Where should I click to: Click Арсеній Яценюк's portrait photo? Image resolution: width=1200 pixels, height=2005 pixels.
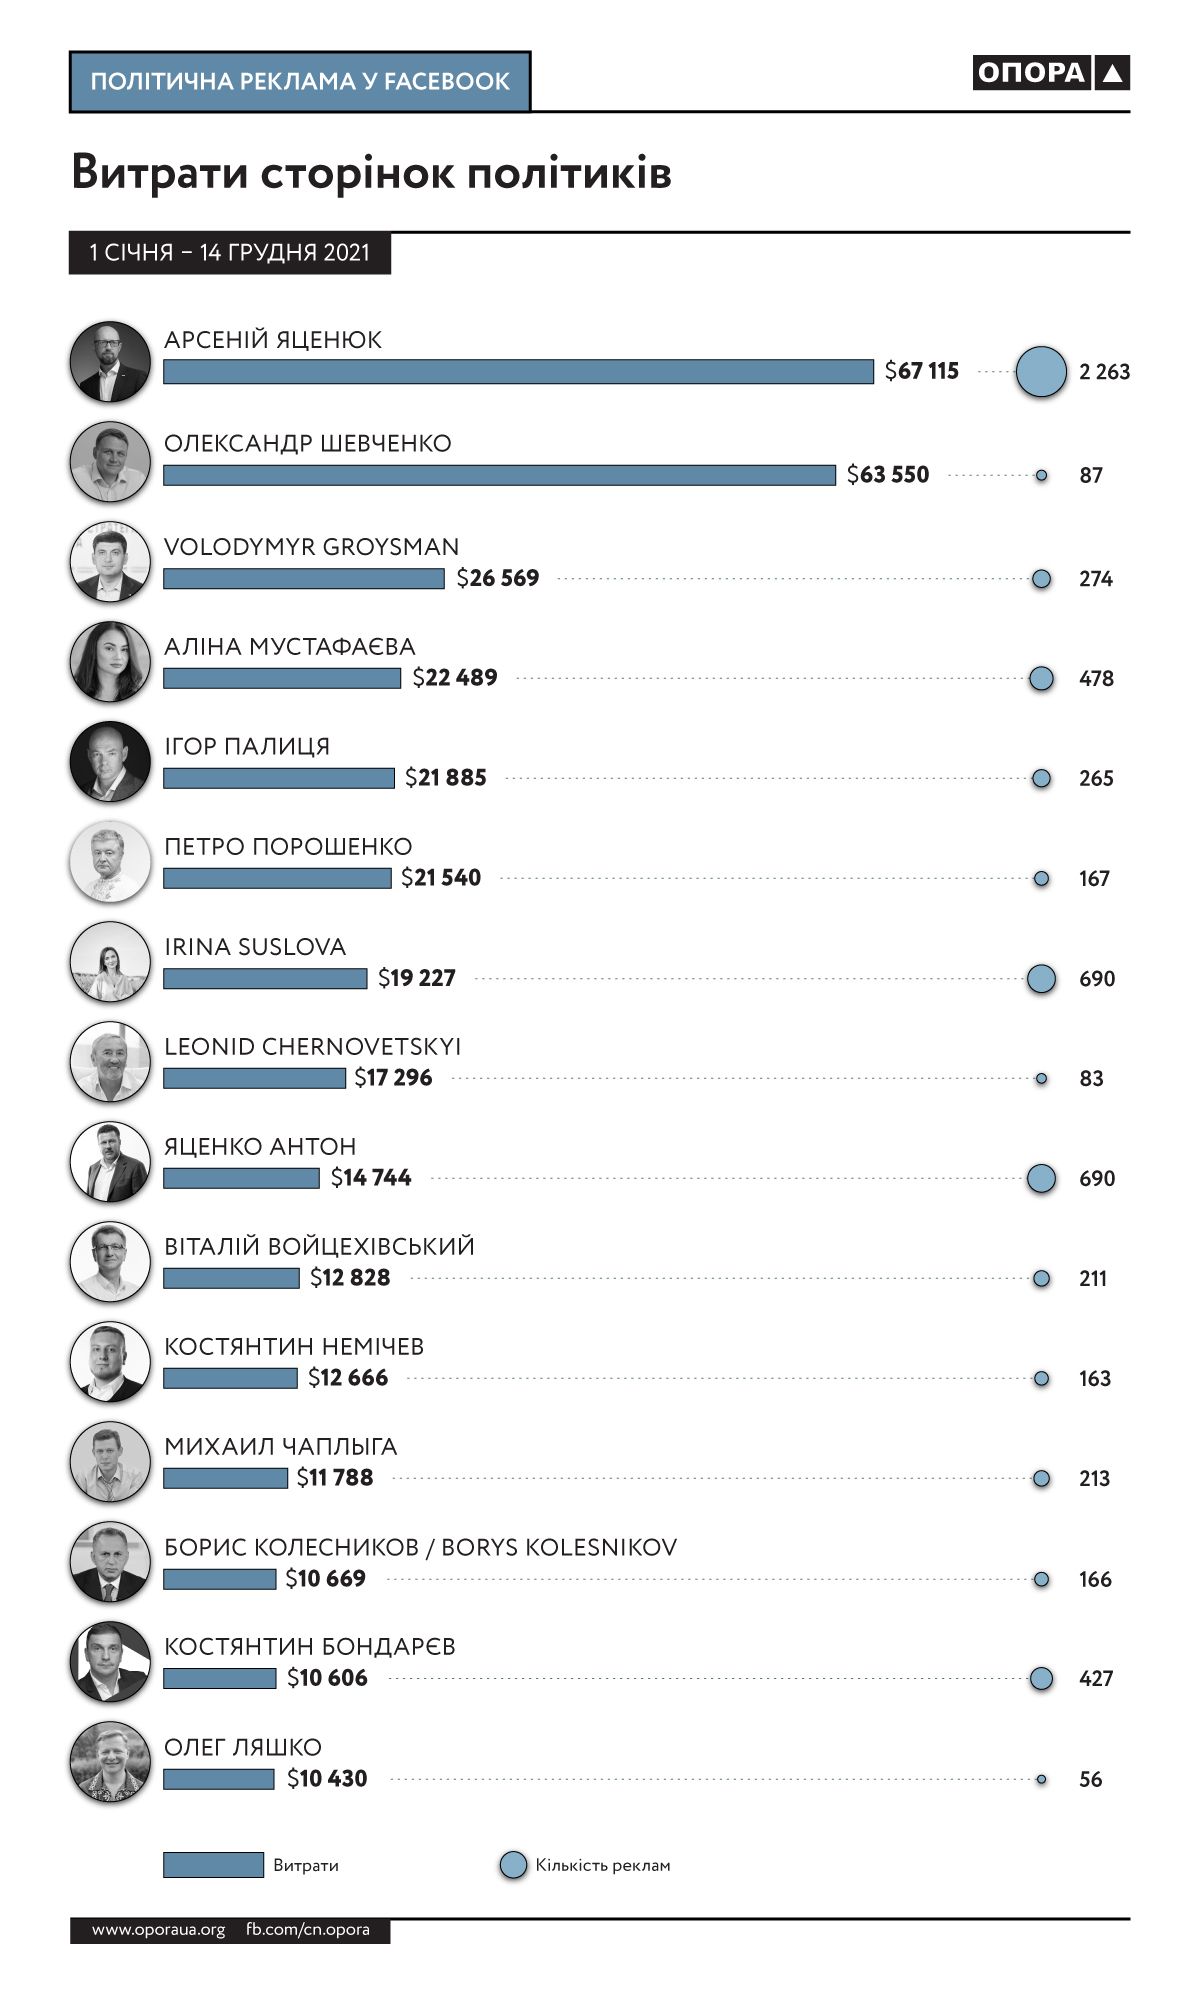(110, 362)
